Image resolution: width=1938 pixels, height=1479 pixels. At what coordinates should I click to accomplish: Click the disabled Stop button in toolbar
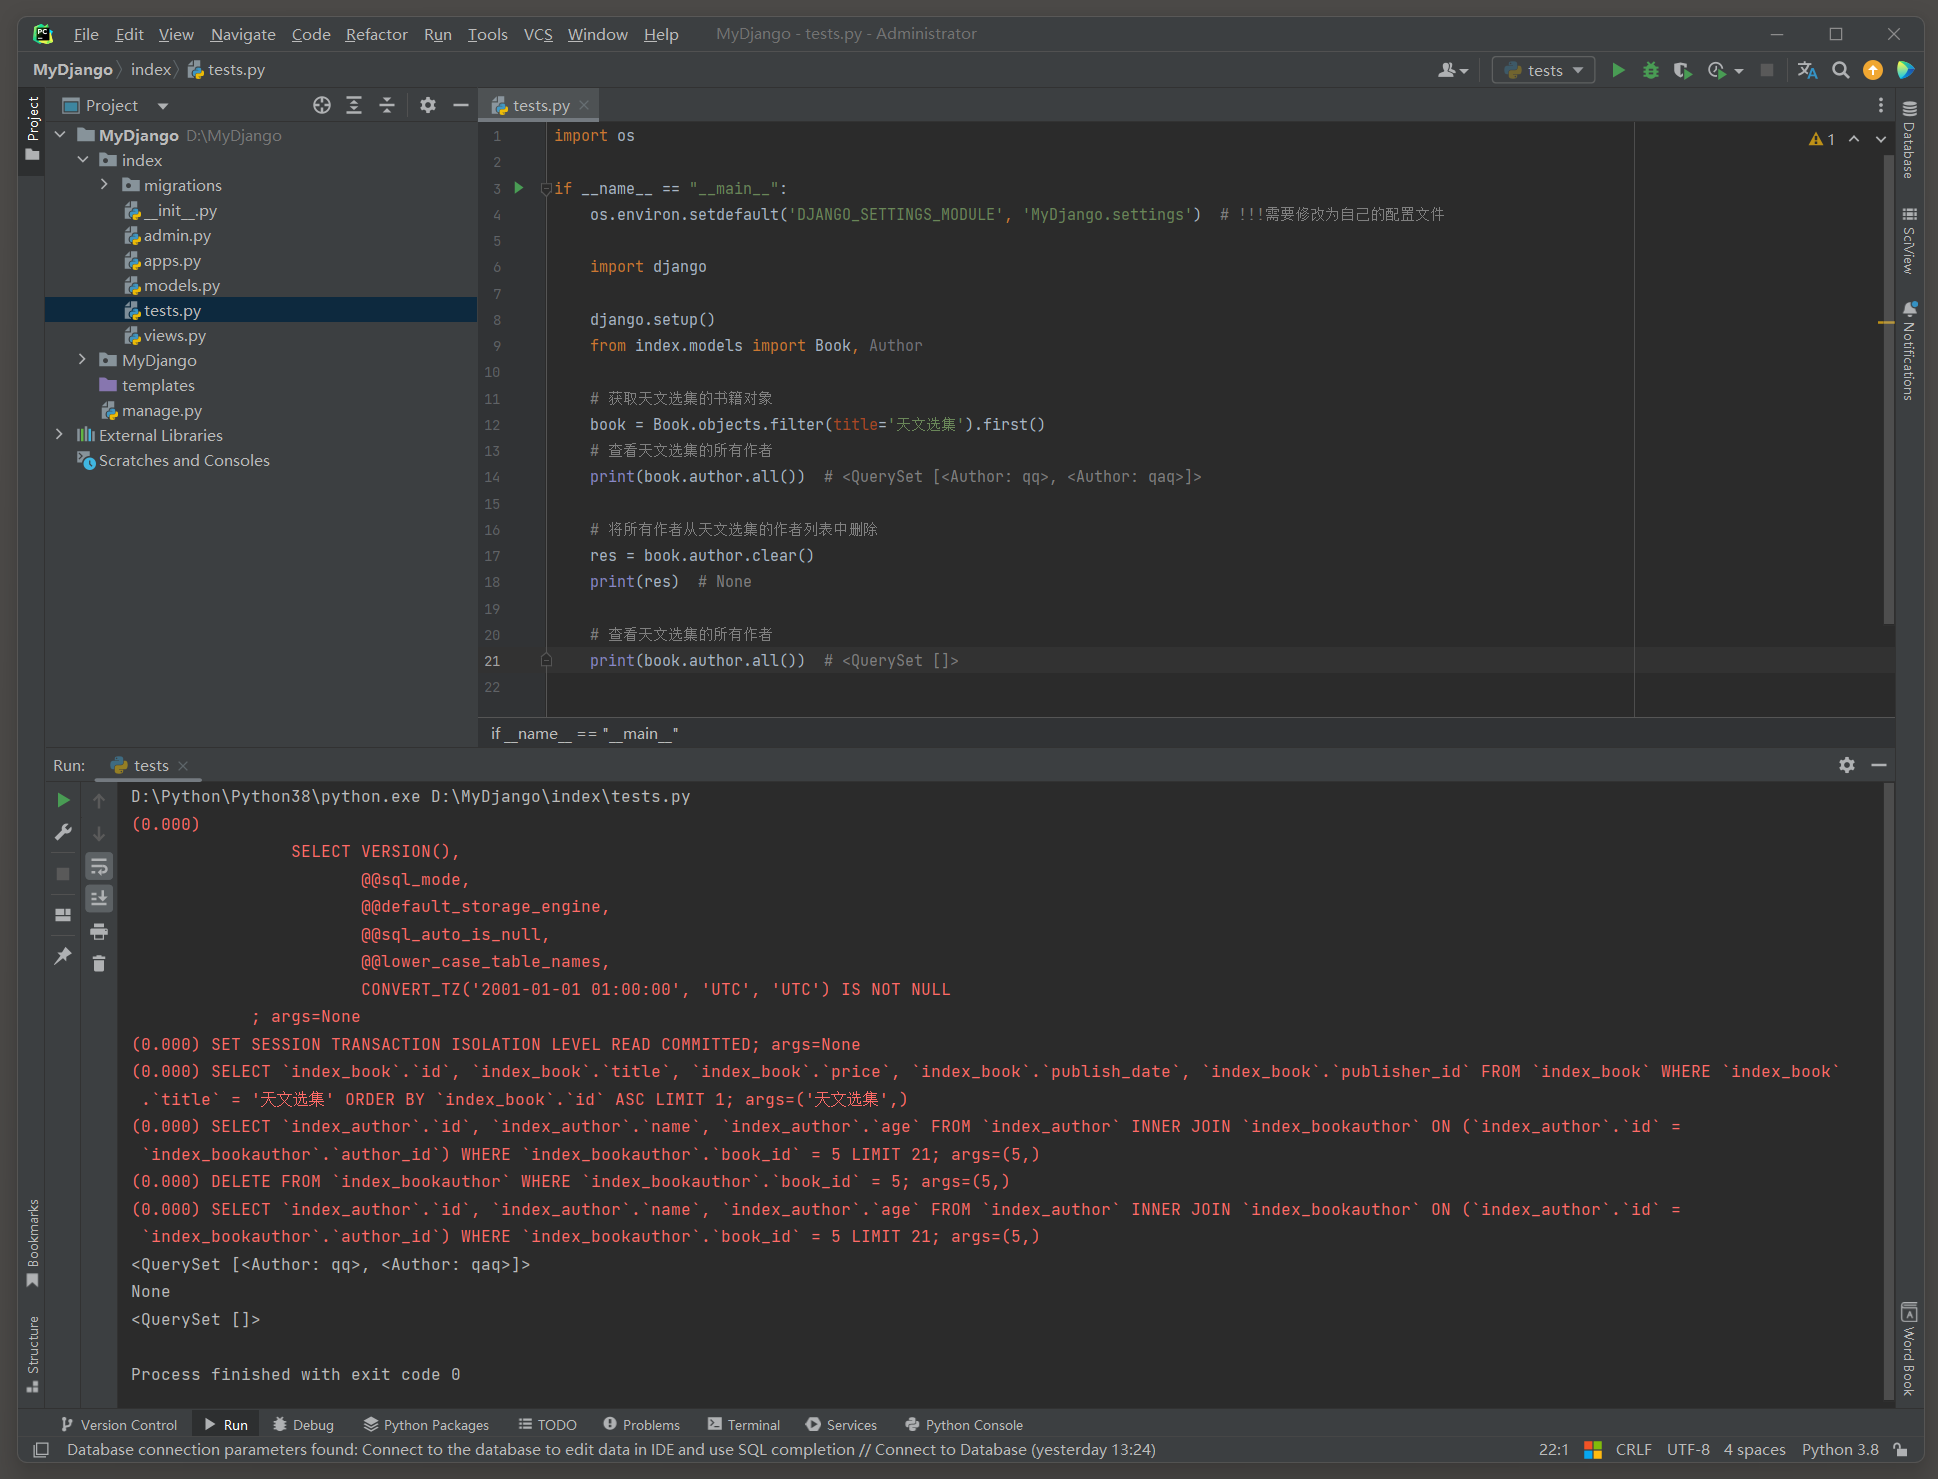pos(1767,70)
